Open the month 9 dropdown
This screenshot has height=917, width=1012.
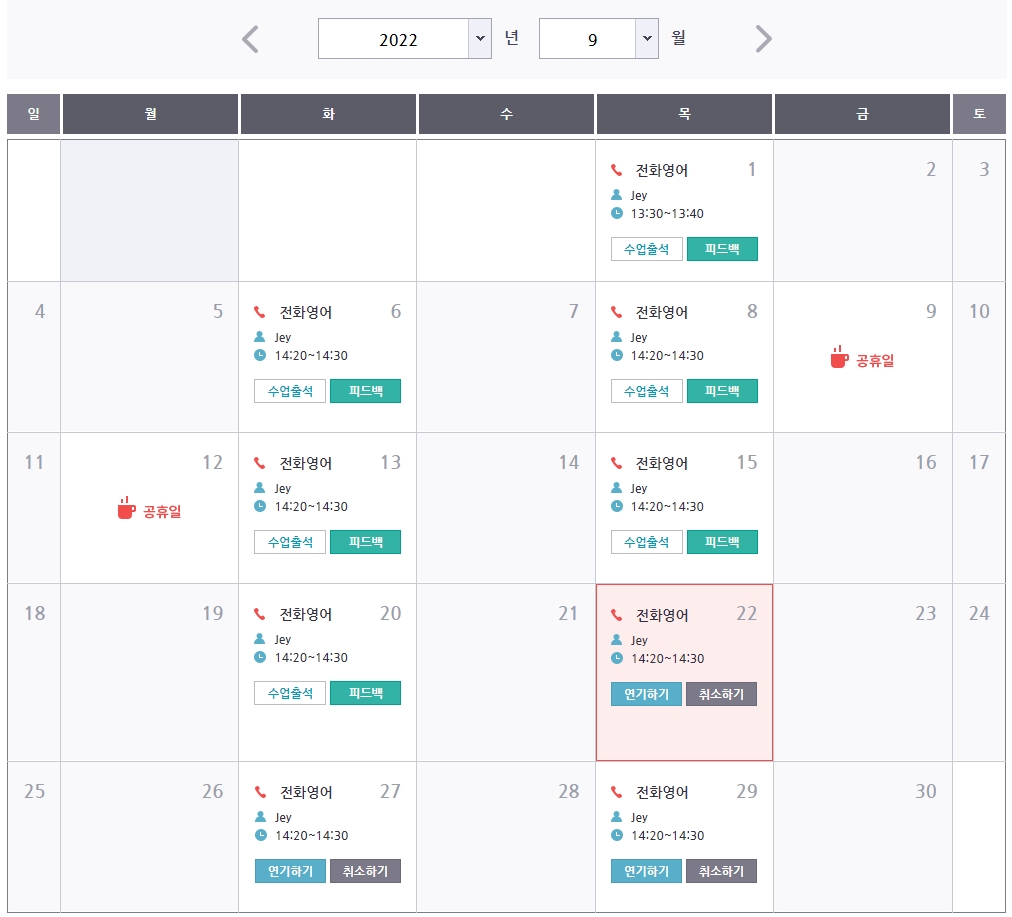click(598, 39)
